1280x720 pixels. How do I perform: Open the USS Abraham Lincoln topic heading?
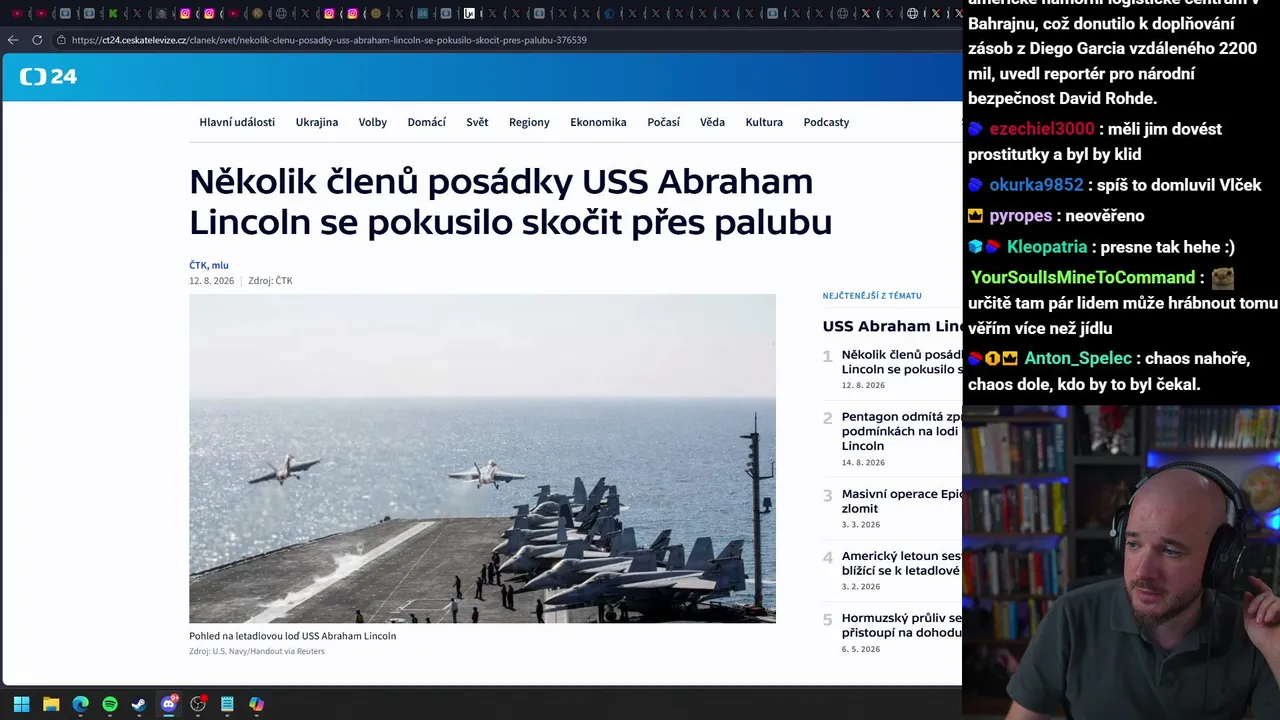coord(892,326)
